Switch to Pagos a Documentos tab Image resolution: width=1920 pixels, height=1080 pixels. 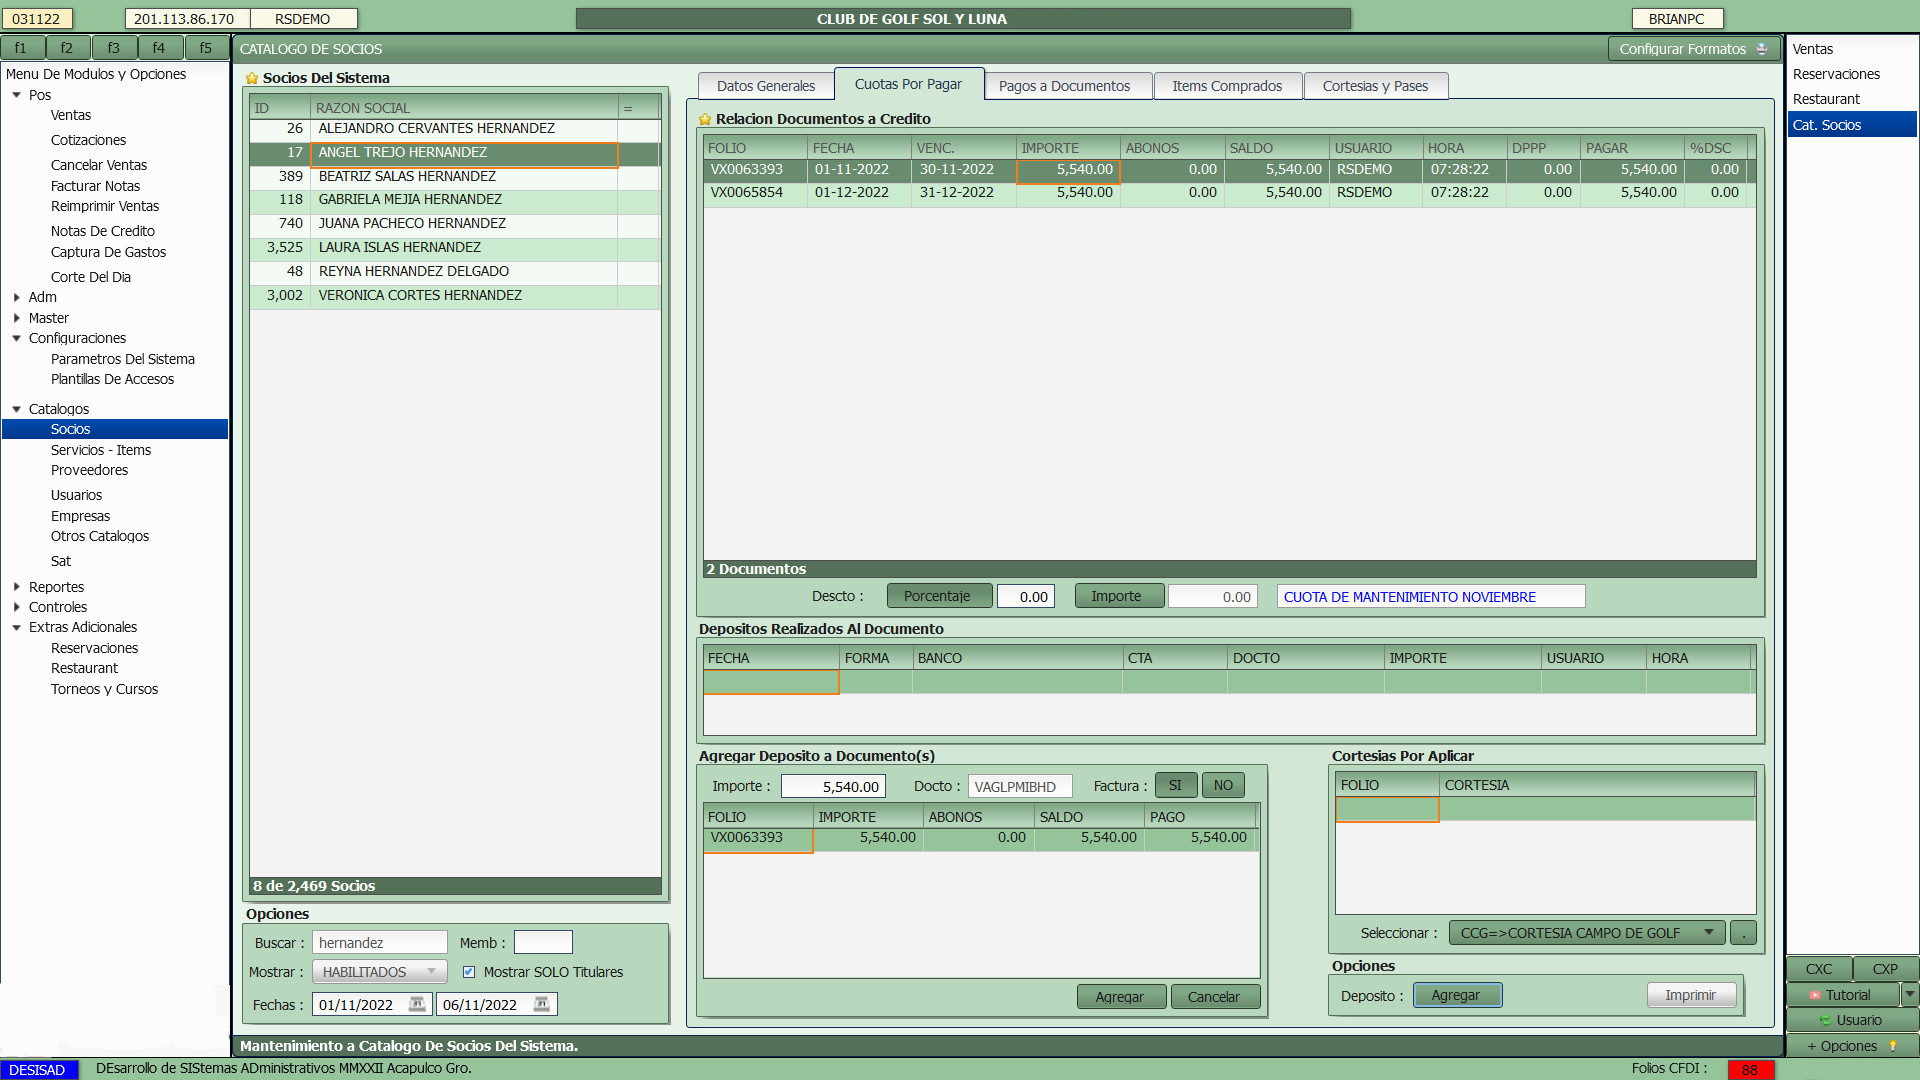[1064, 86]
